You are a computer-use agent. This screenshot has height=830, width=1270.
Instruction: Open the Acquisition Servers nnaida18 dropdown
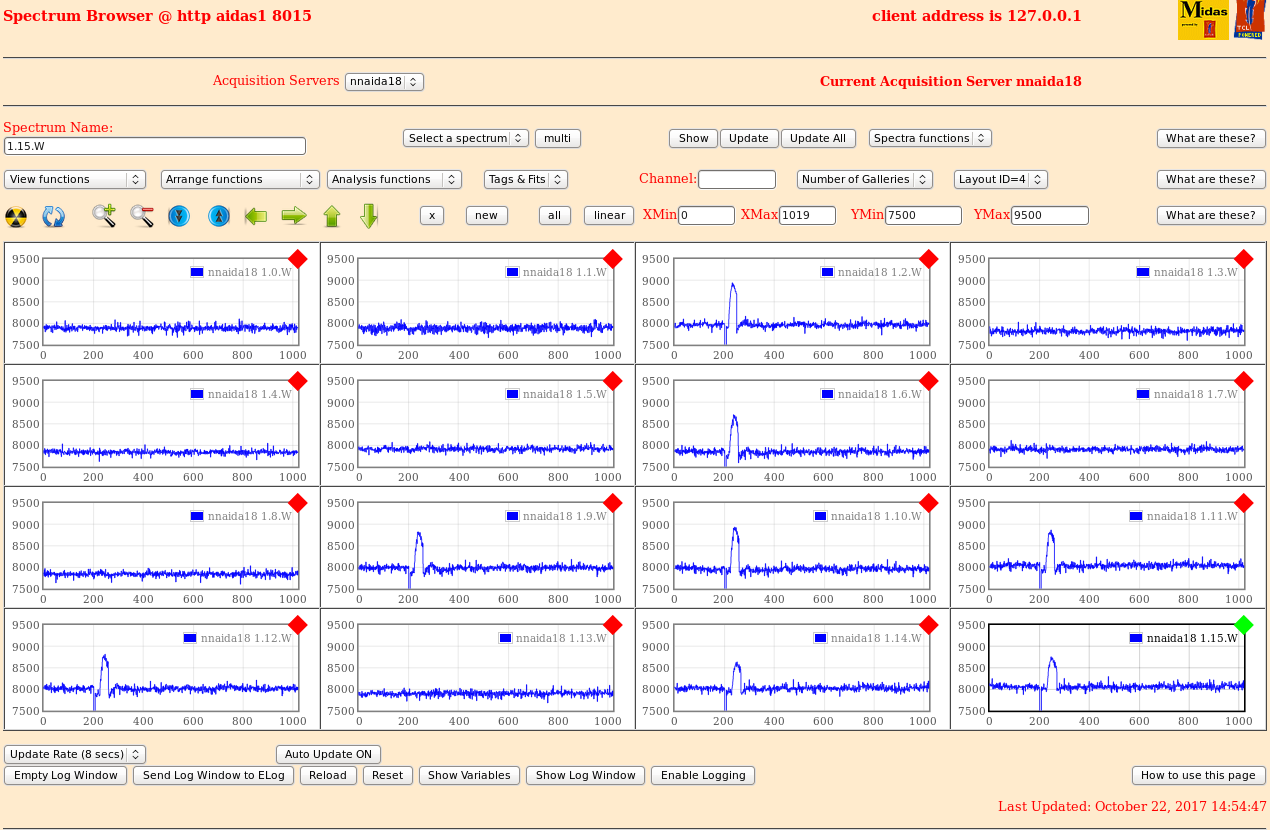pyautogui.click(x=384, y=82)
